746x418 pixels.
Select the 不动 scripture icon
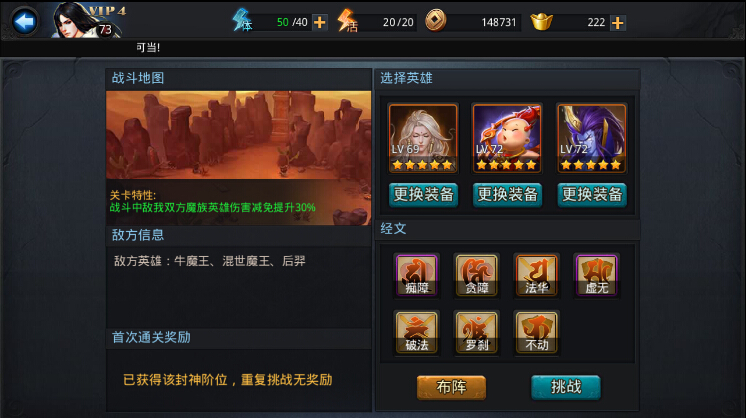tap(536, 332)
